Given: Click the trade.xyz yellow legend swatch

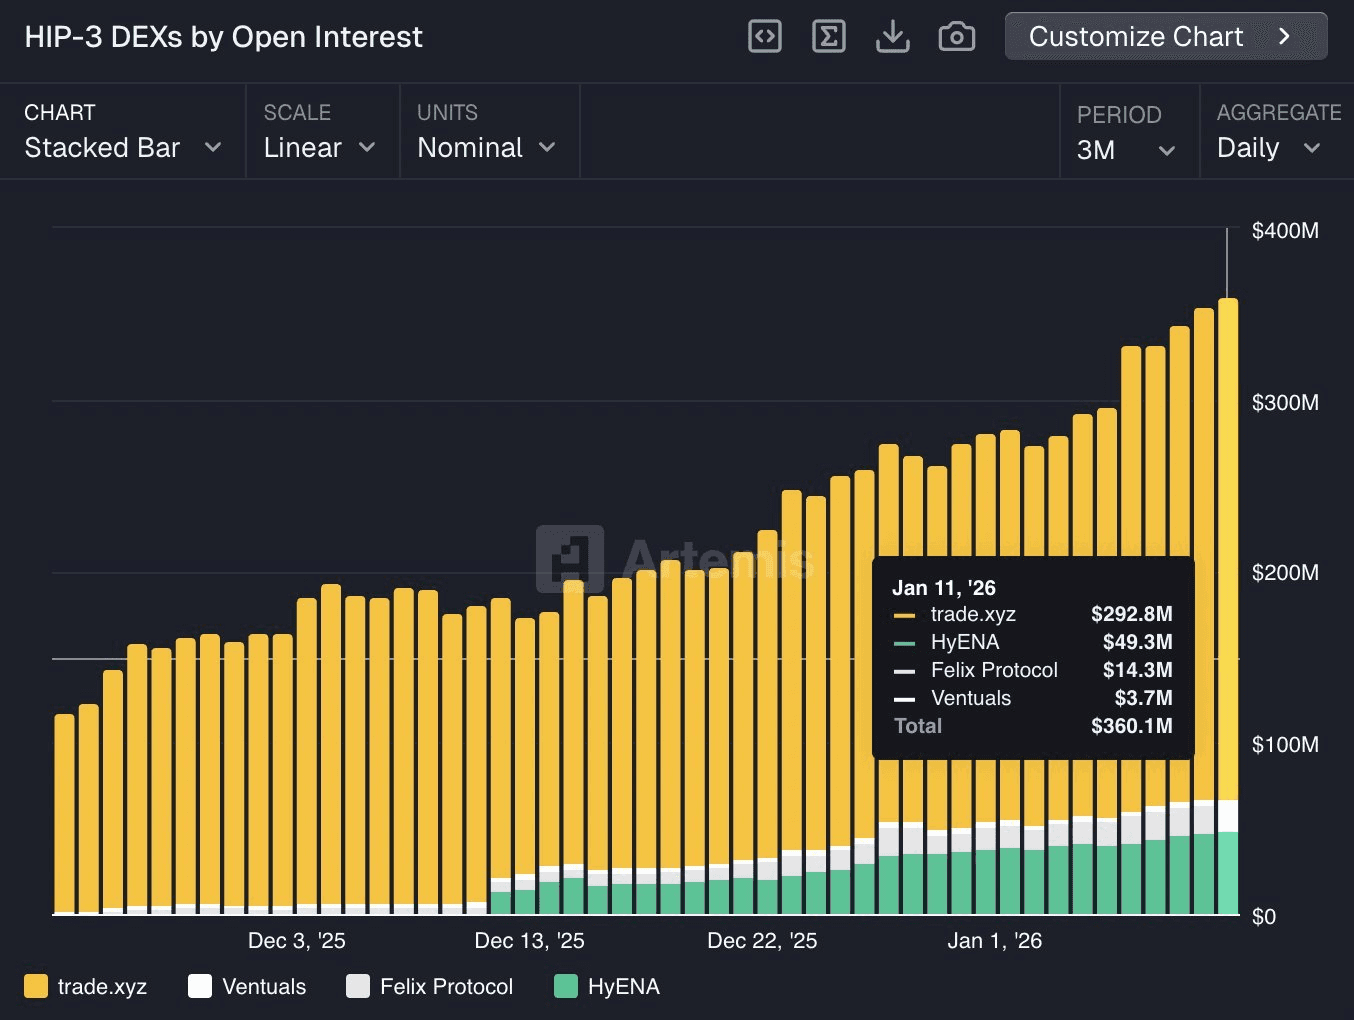Looking at the screenshot, I should click(36, 986).
